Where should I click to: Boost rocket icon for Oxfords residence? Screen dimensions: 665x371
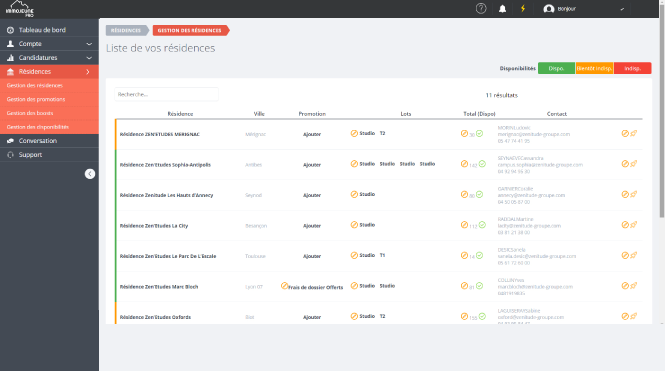pyautogui.click(x=634, y=317)
